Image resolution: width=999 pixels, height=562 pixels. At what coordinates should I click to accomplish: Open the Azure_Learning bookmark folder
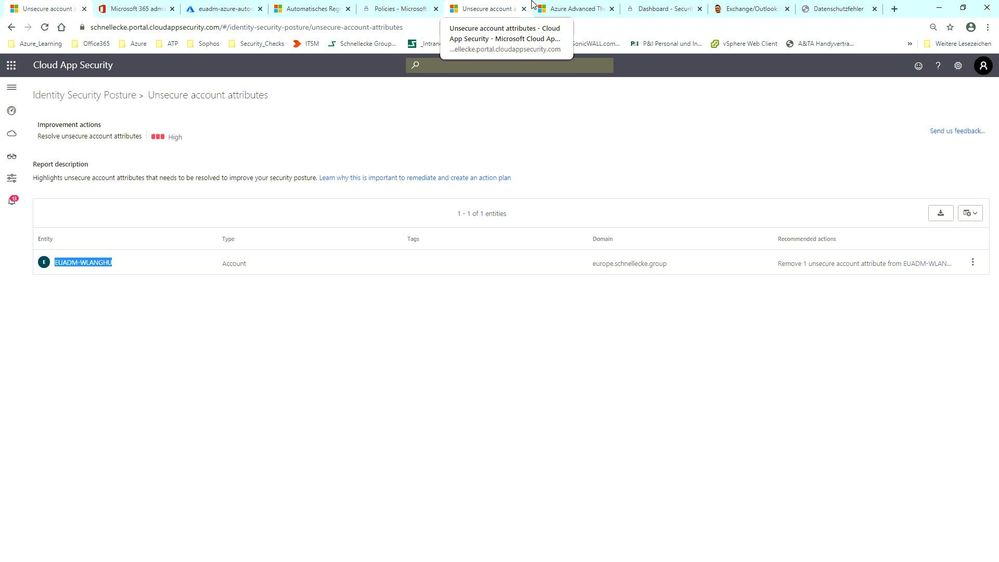pyautogui.click(x=35, y=44)
